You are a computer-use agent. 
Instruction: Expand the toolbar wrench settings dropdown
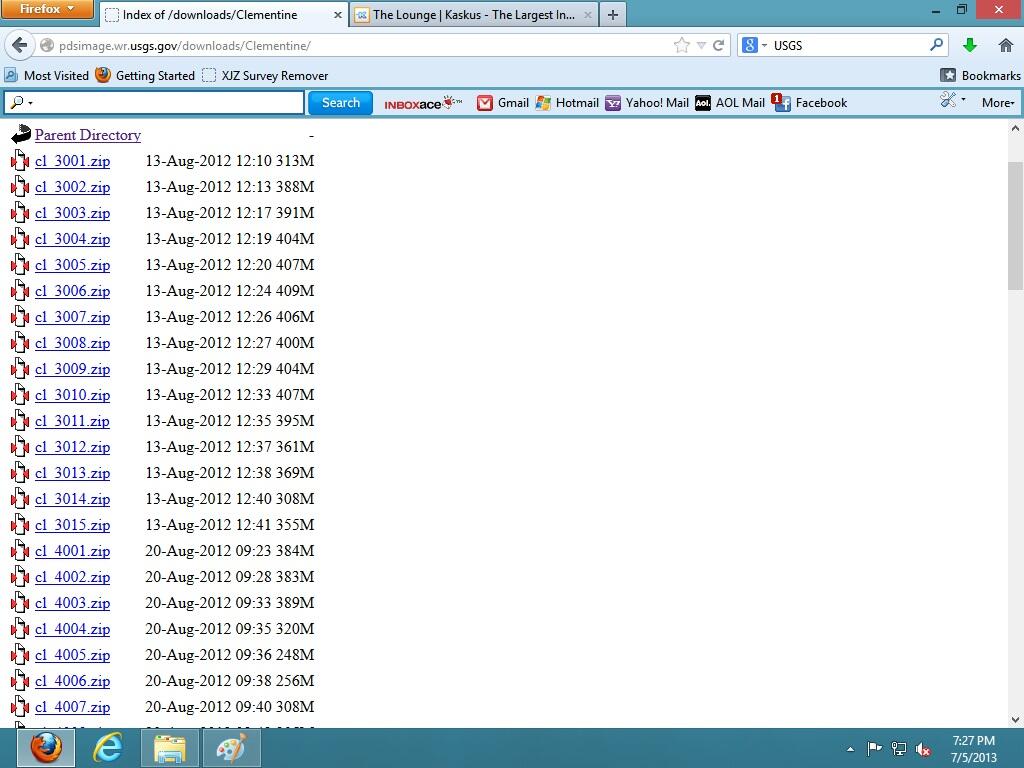click(x=952, y=101)
